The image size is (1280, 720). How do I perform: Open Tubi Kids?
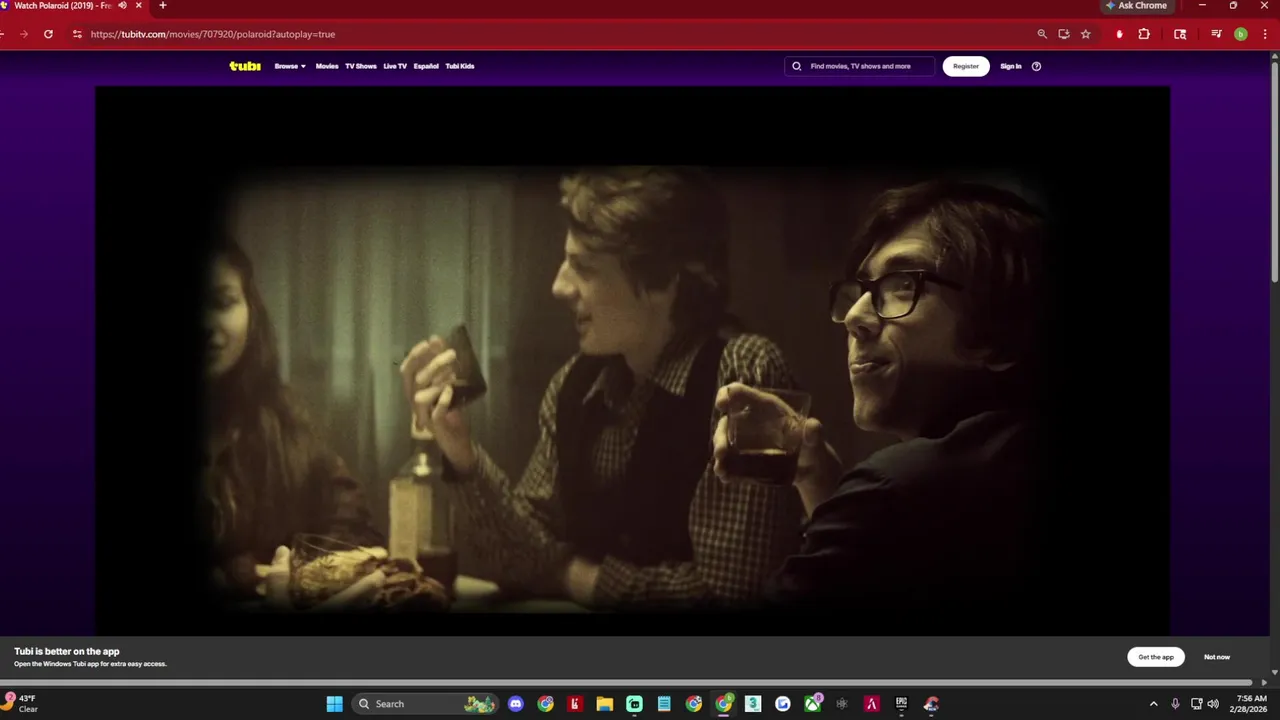(460, 66)
